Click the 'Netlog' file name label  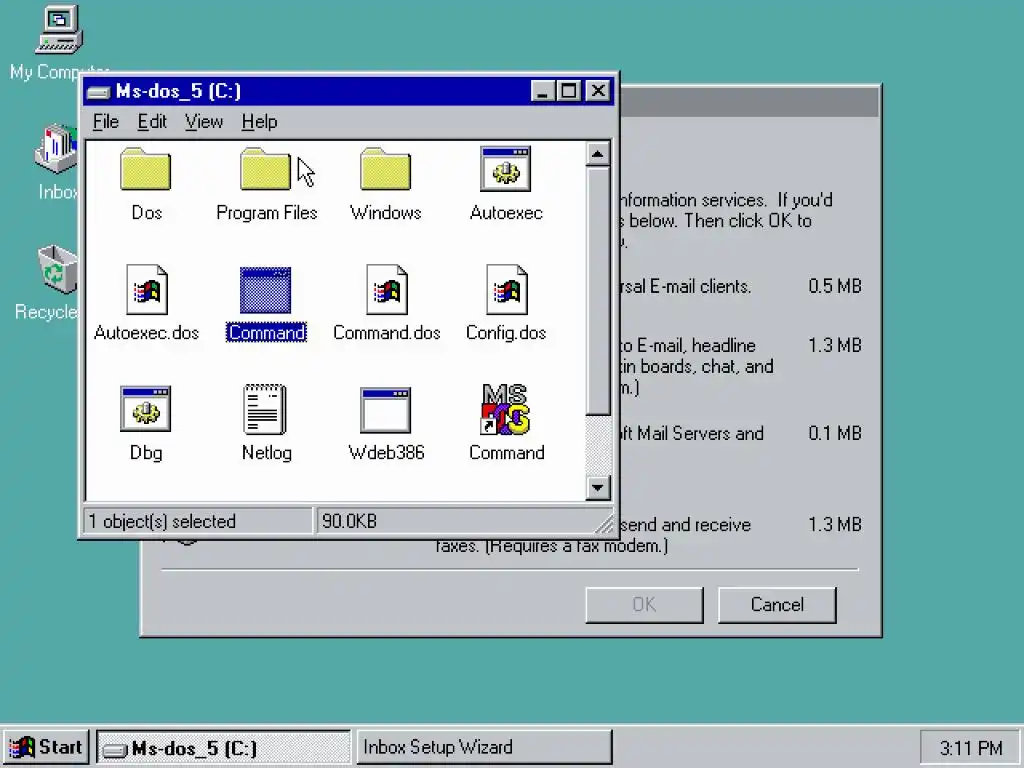[x=266, y=452]
